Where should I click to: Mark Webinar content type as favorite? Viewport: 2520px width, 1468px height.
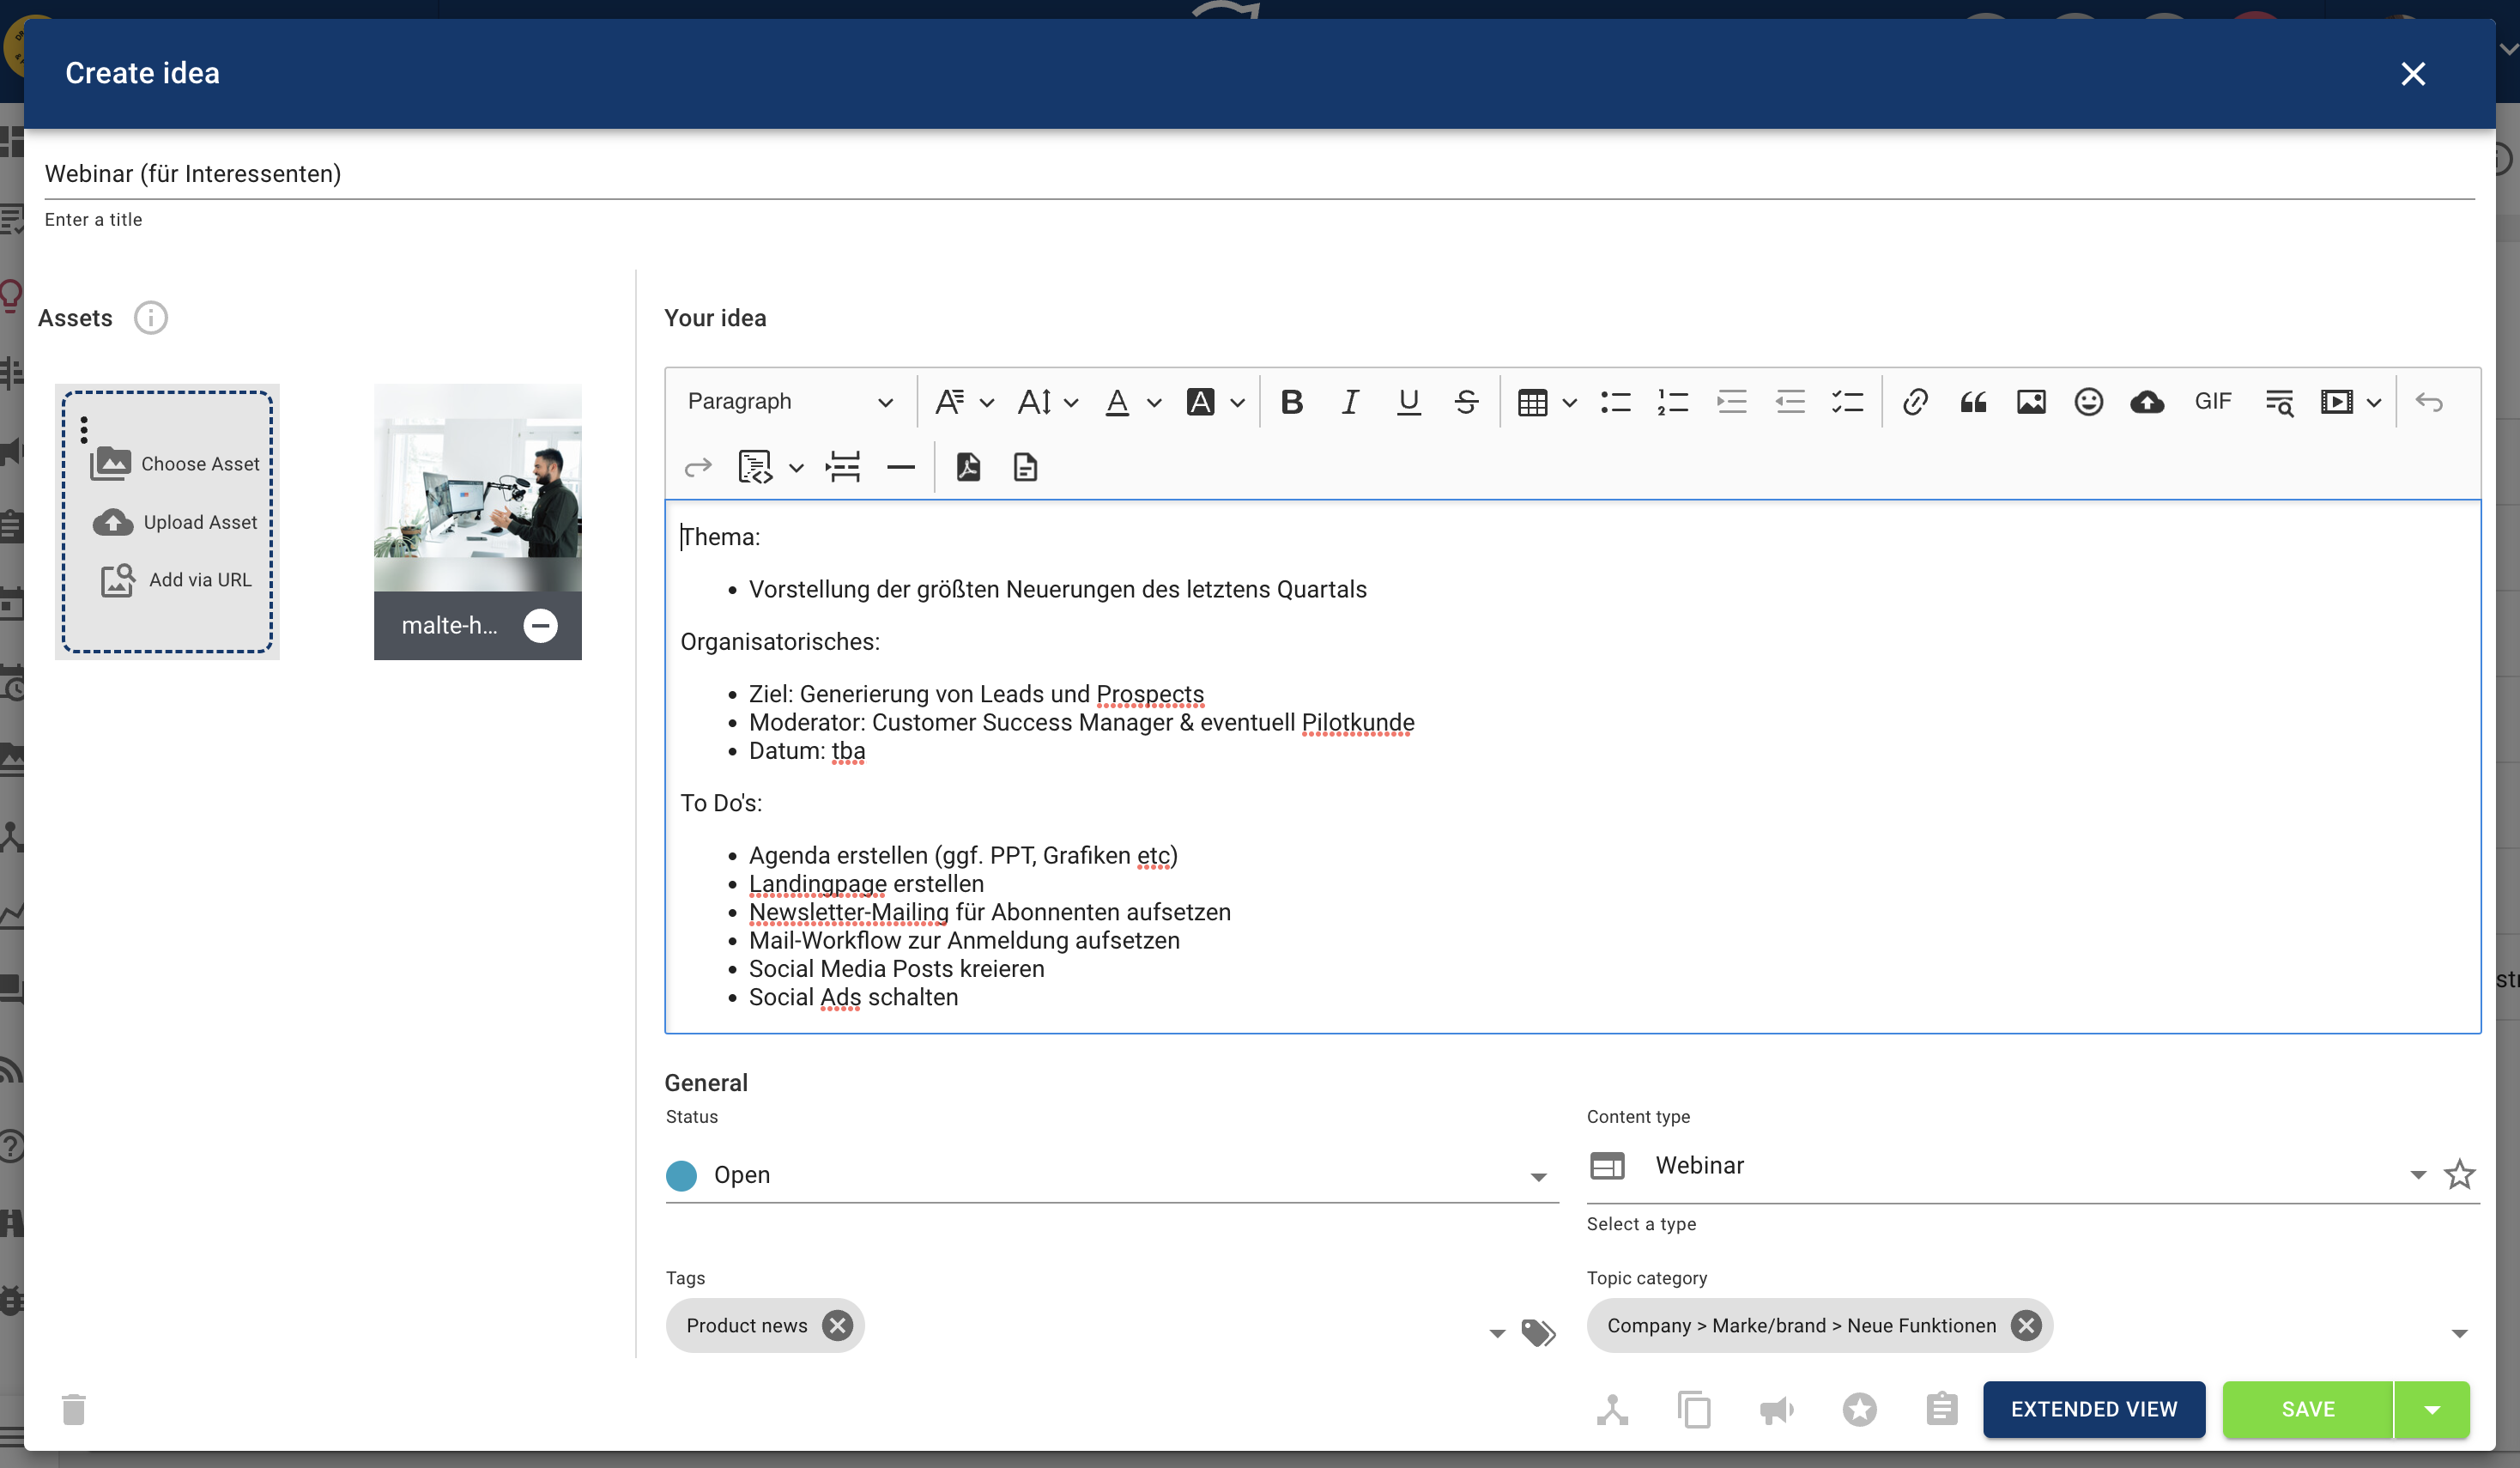click(2459, 1174)
